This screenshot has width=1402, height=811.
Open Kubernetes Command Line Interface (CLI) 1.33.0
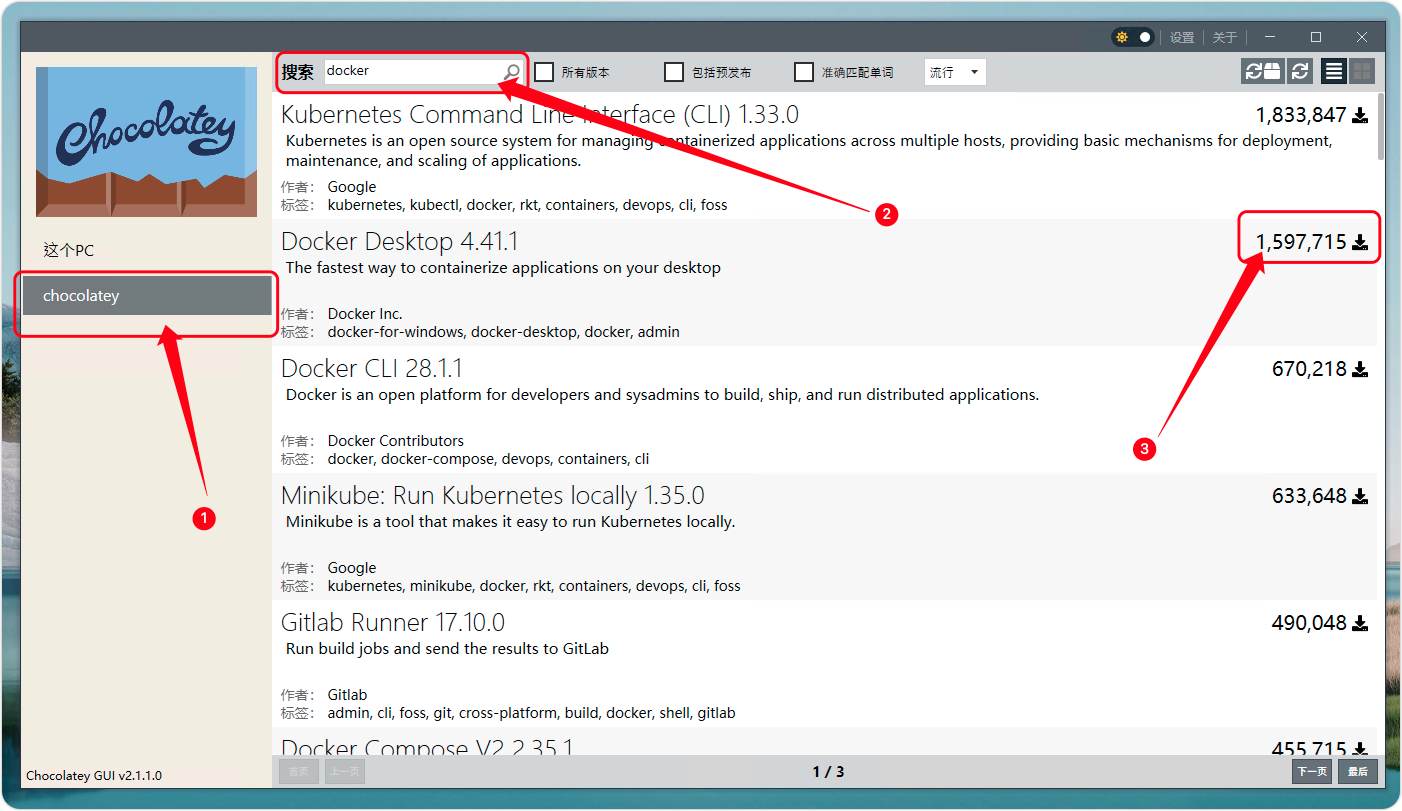540,114
